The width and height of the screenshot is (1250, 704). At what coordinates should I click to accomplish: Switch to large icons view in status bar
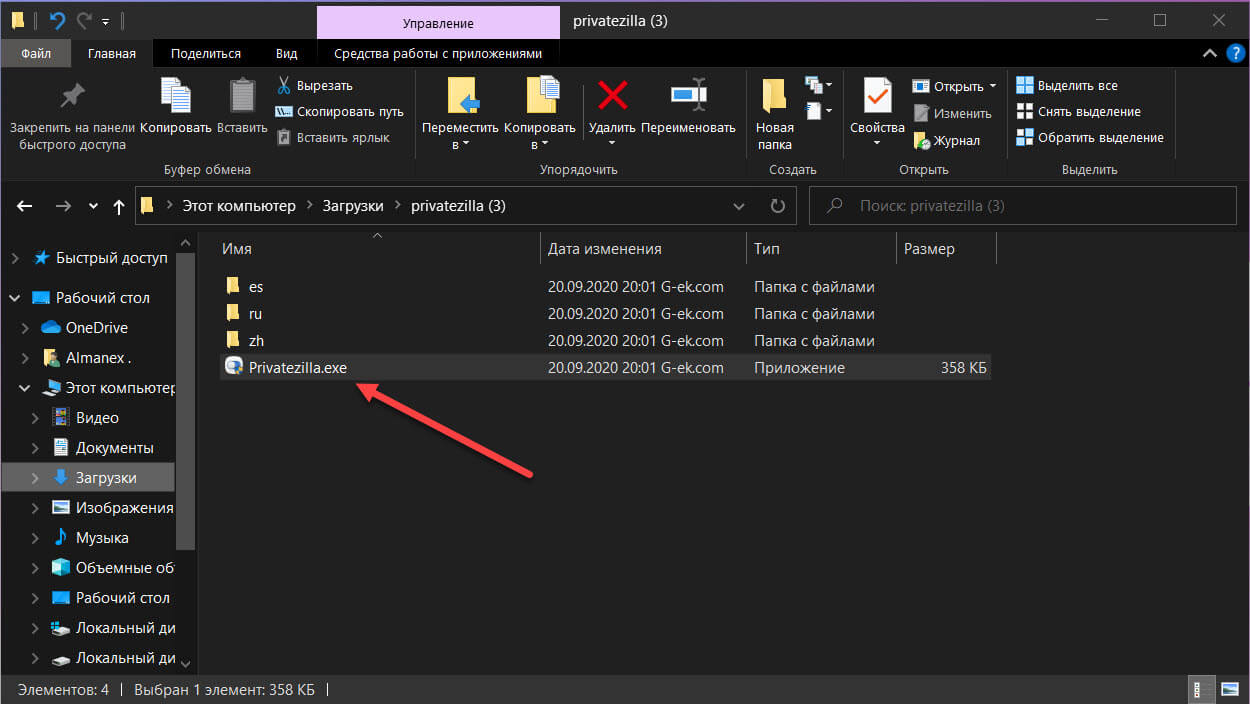pyautogui.click(x=1230, y=690)
